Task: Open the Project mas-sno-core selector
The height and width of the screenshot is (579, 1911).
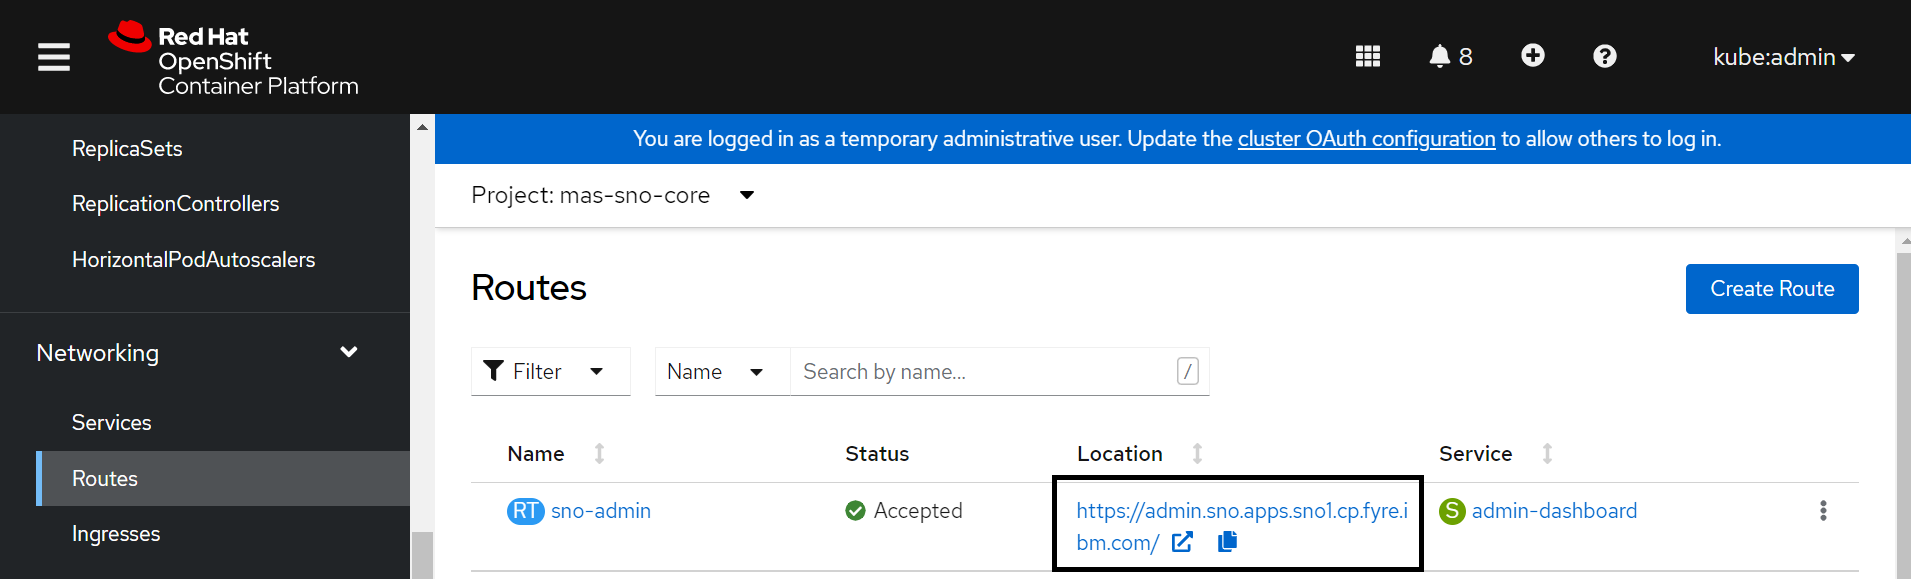Action: (x=612, y=195)
